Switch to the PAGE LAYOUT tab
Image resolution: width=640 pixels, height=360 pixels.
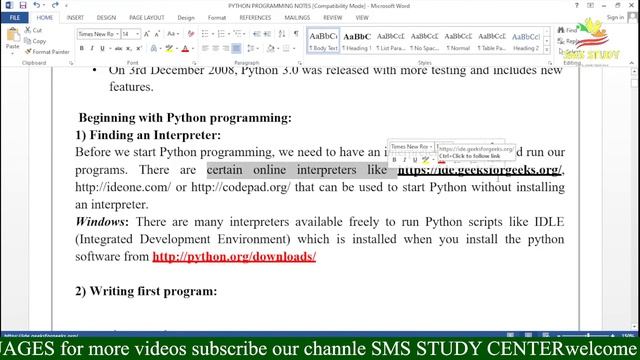coord(147,18)
